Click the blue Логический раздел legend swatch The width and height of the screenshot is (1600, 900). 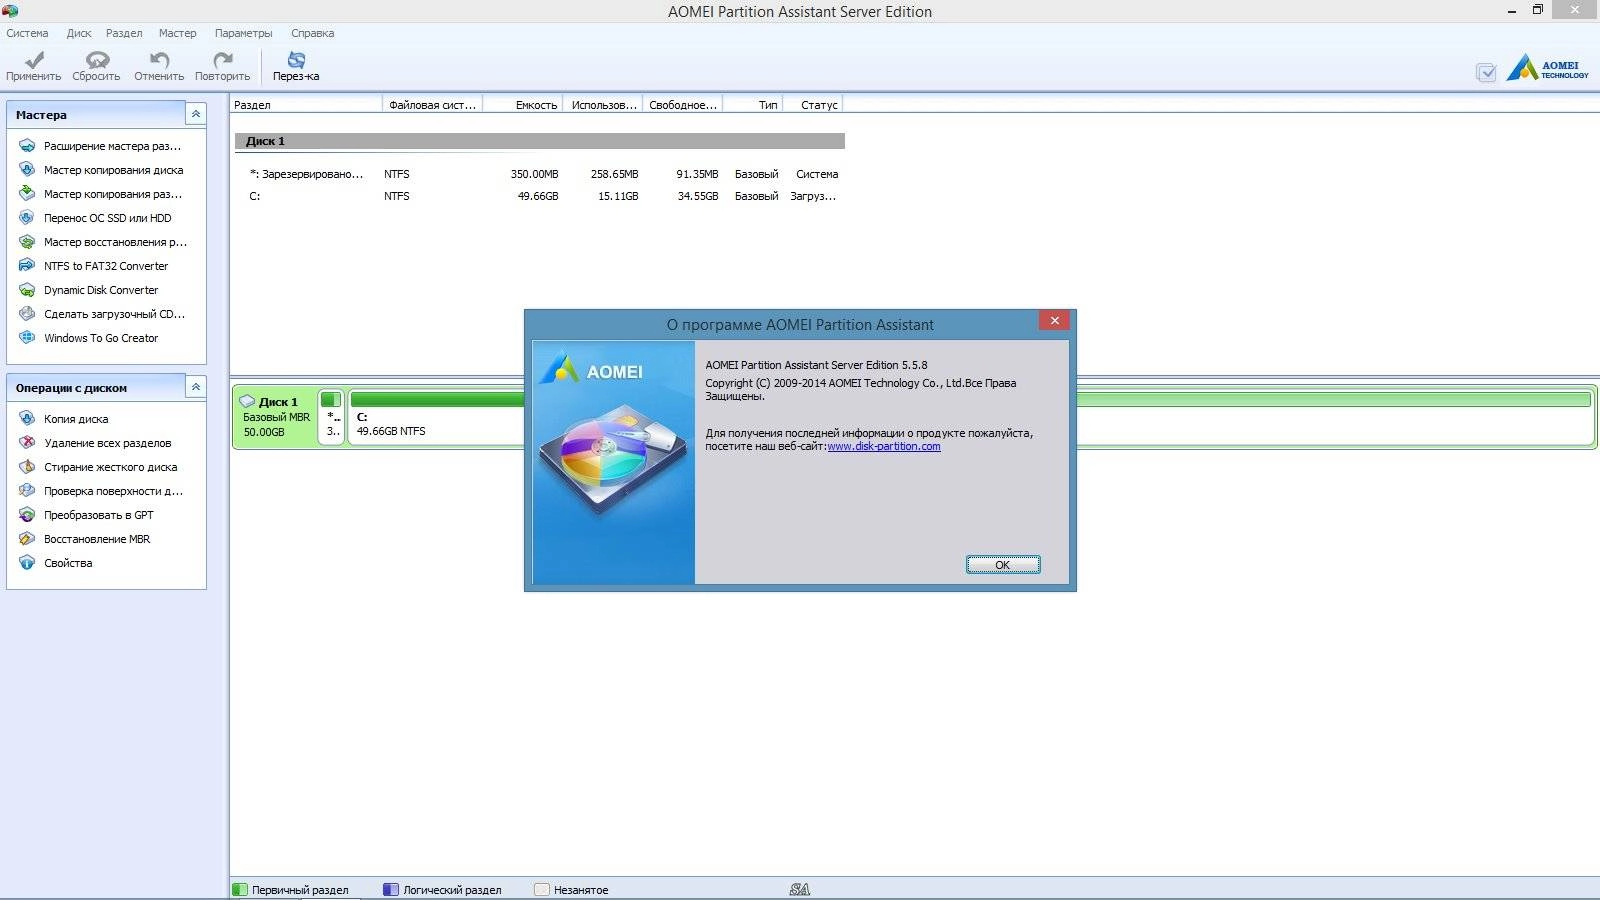[x=391, y=889]
